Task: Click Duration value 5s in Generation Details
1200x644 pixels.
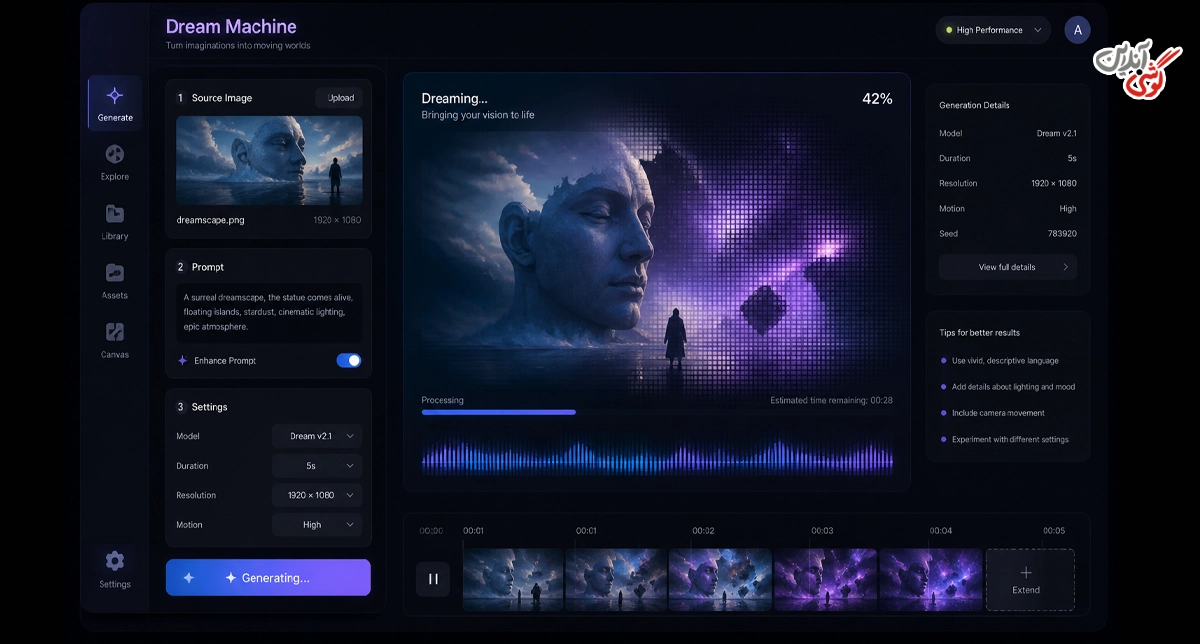Action: (1072, 158)
